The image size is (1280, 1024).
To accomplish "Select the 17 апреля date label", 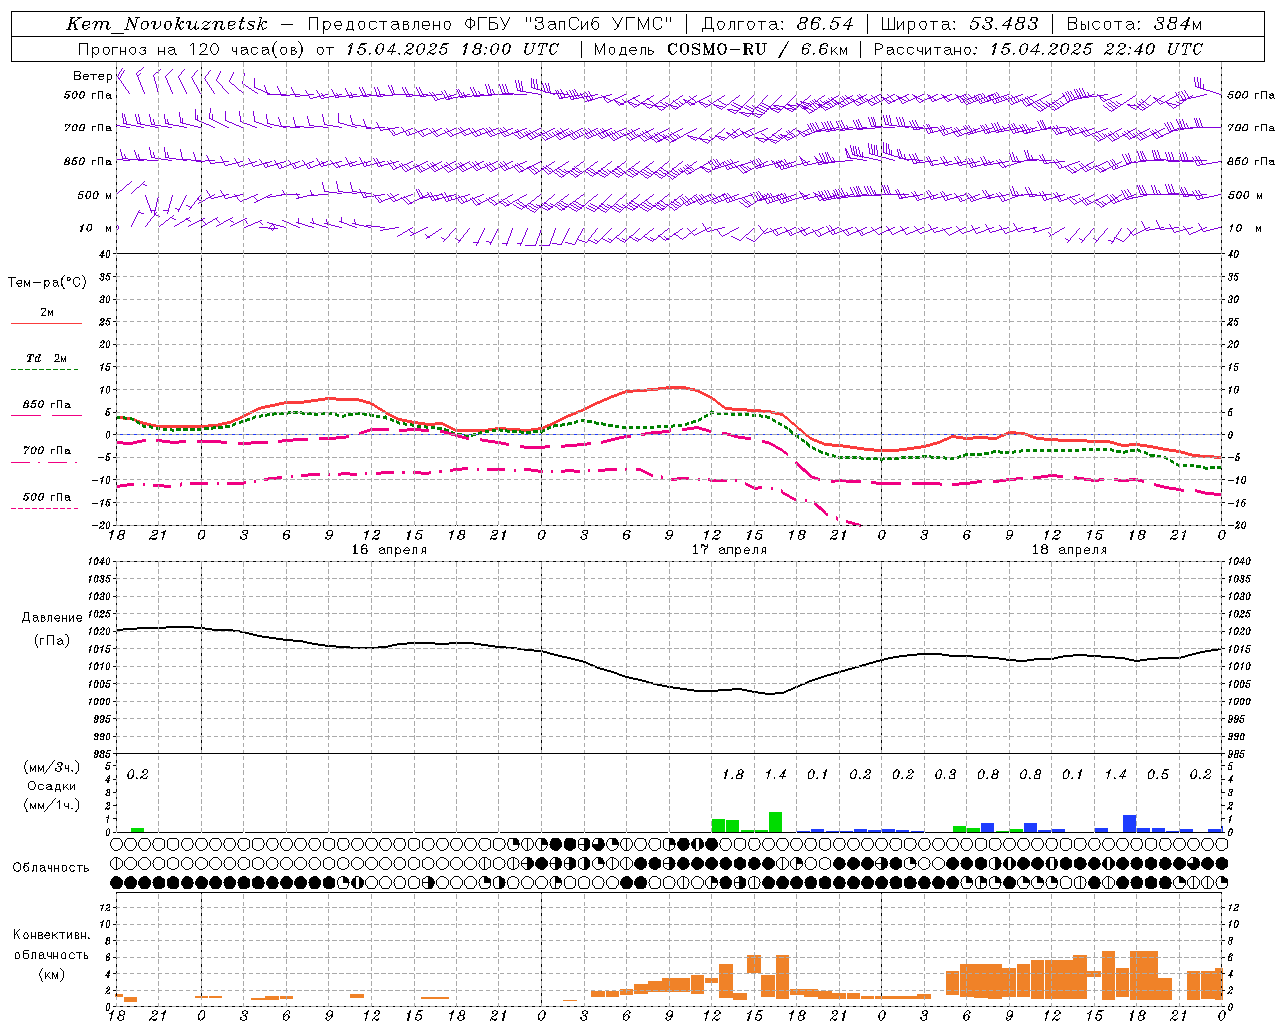I will point(729,550).
